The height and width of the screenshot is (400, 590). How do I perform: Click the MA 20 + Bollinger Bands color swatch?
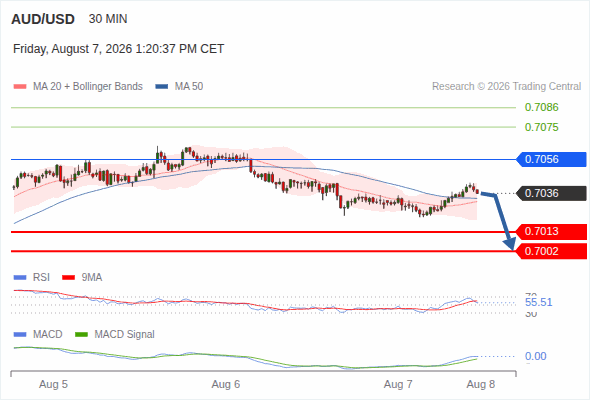[20, 87]
